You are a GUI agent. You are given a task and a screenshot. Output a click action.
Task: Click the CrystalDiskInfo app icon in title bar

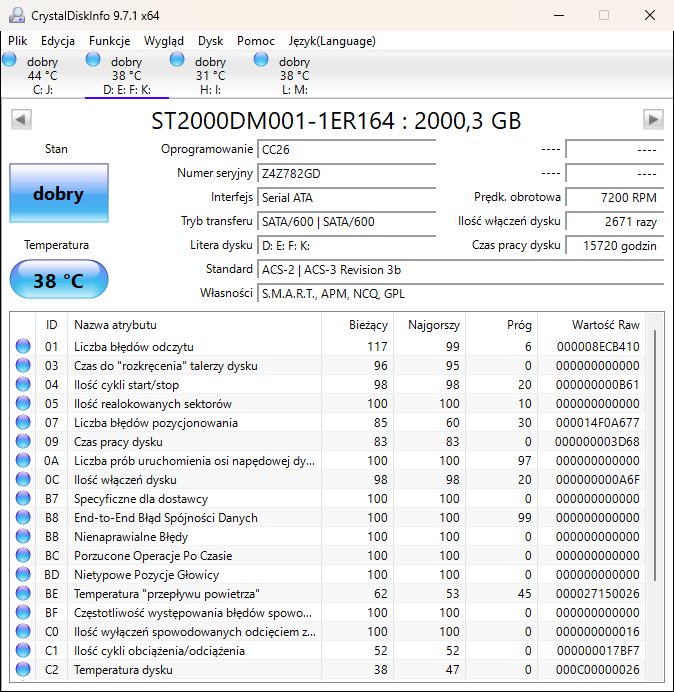point(15,15)
